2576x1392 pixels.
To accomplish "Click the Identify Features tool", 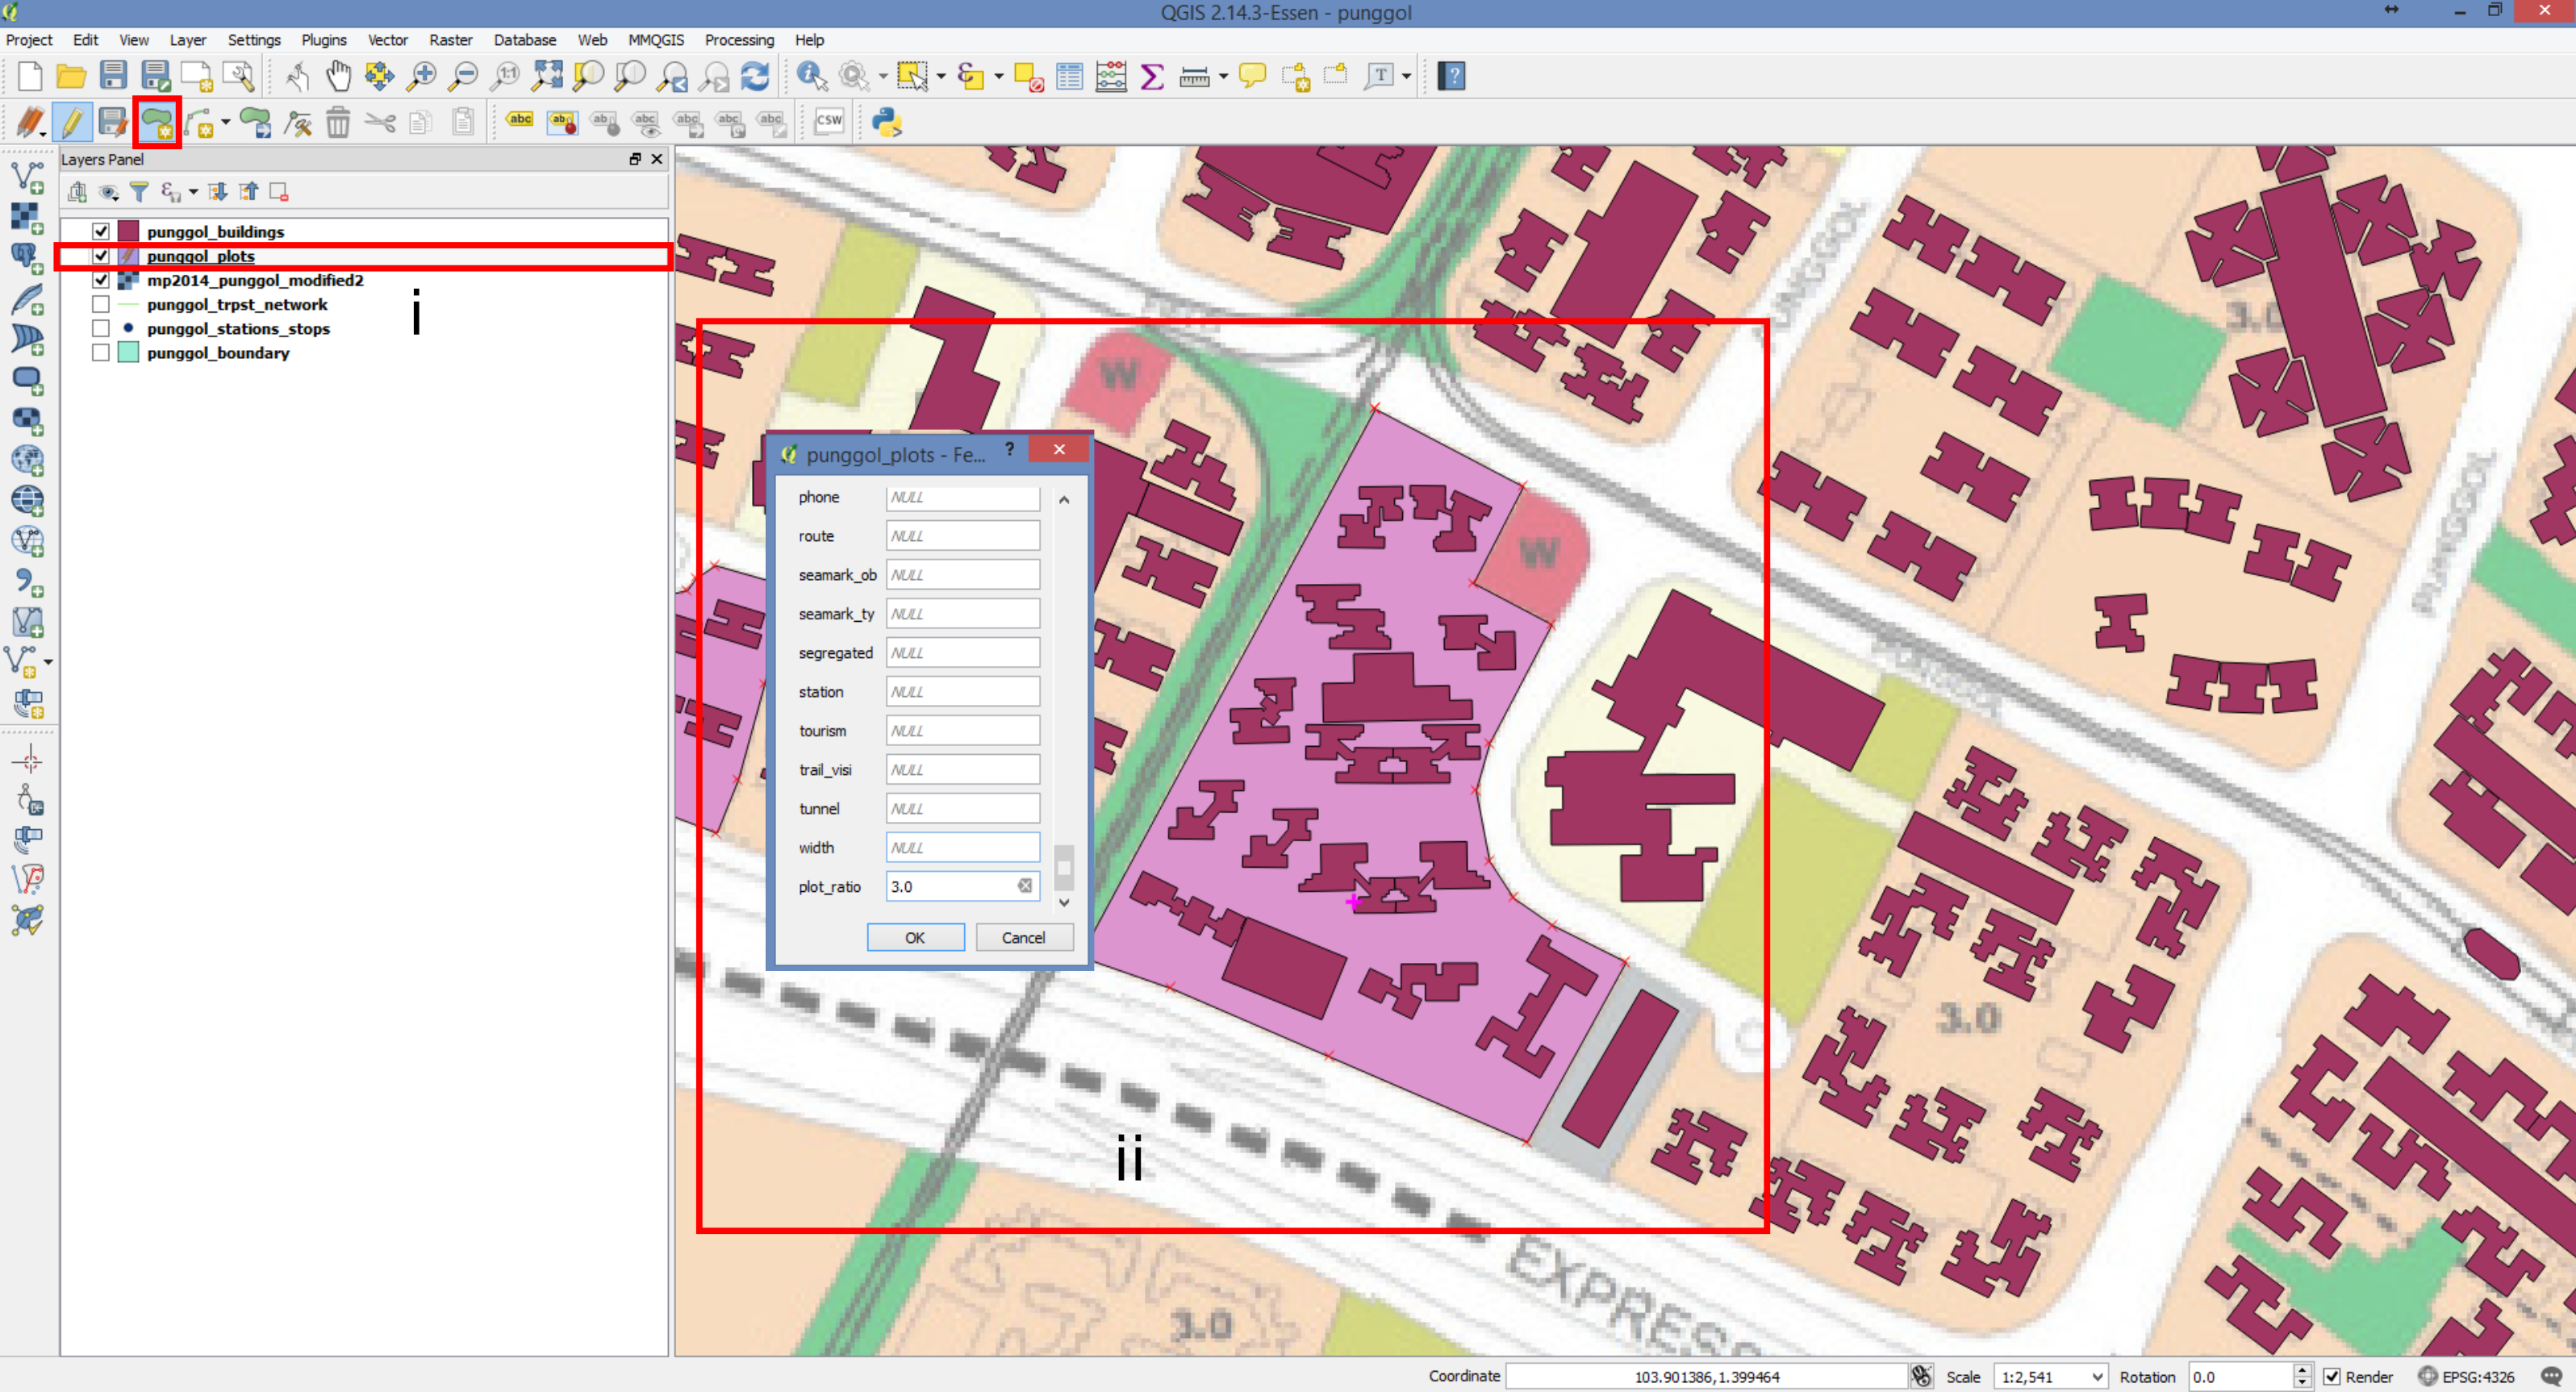I will point(811,76).
